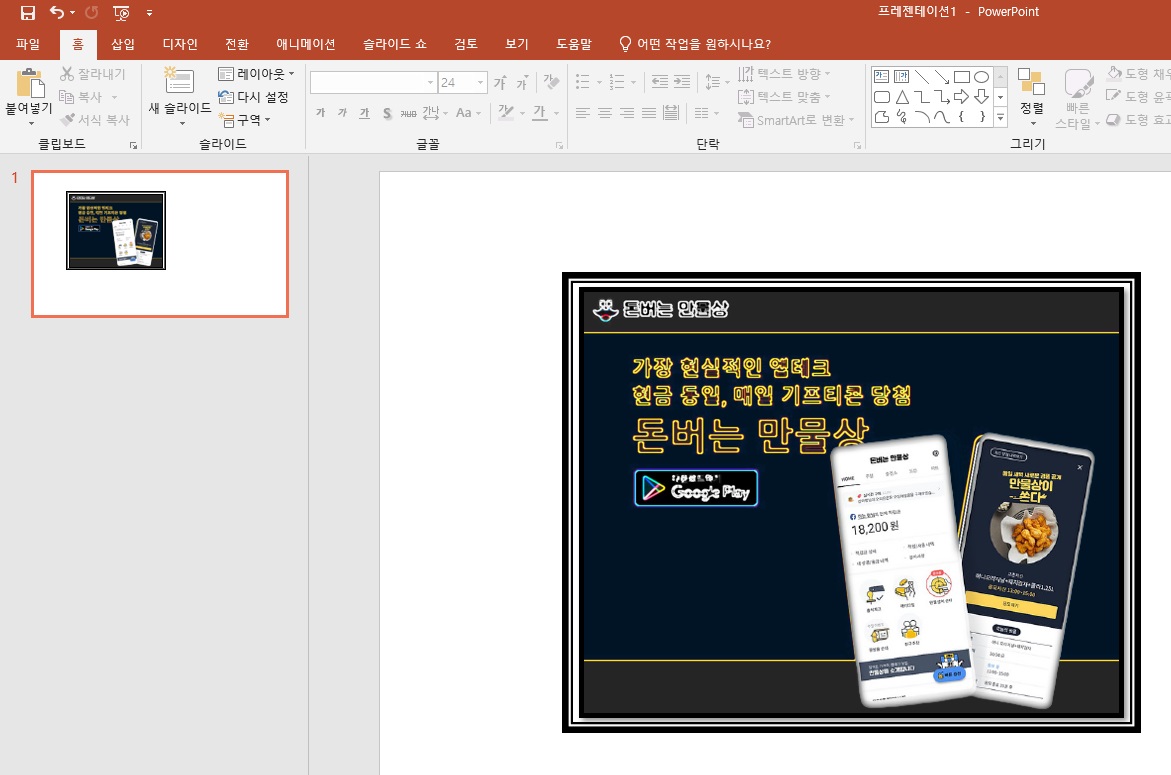Toggle align text left

click(583, 113)
